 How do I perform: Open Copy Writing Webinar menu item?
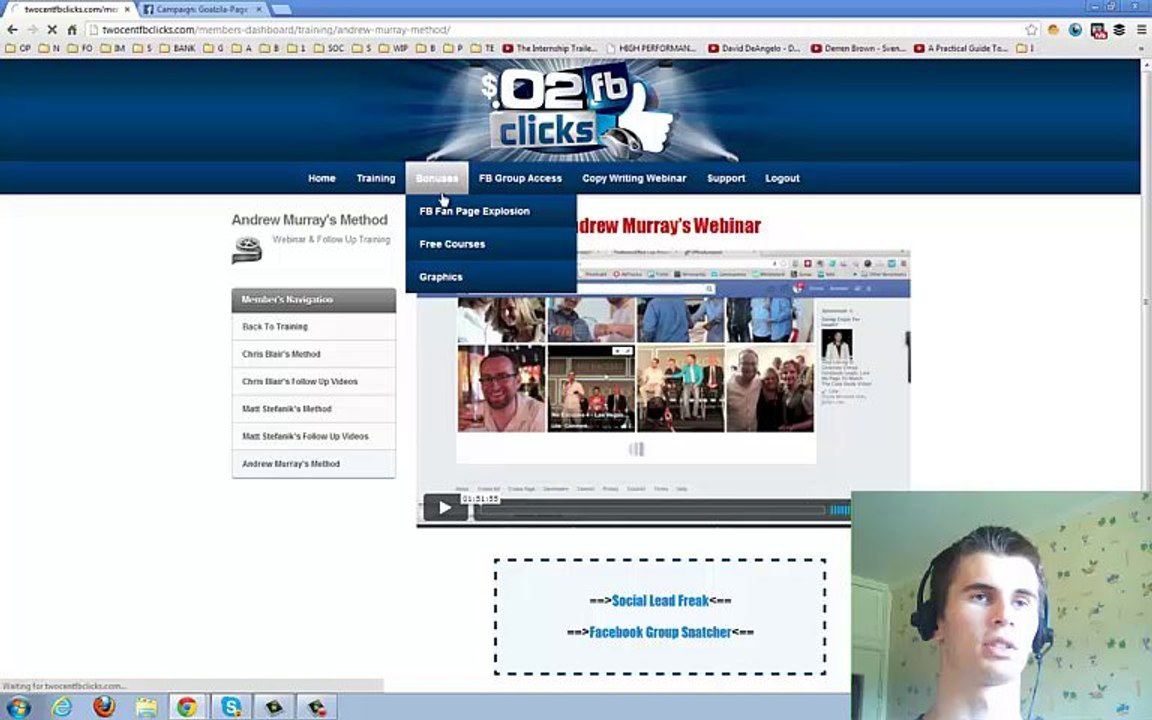pos(634,179)
